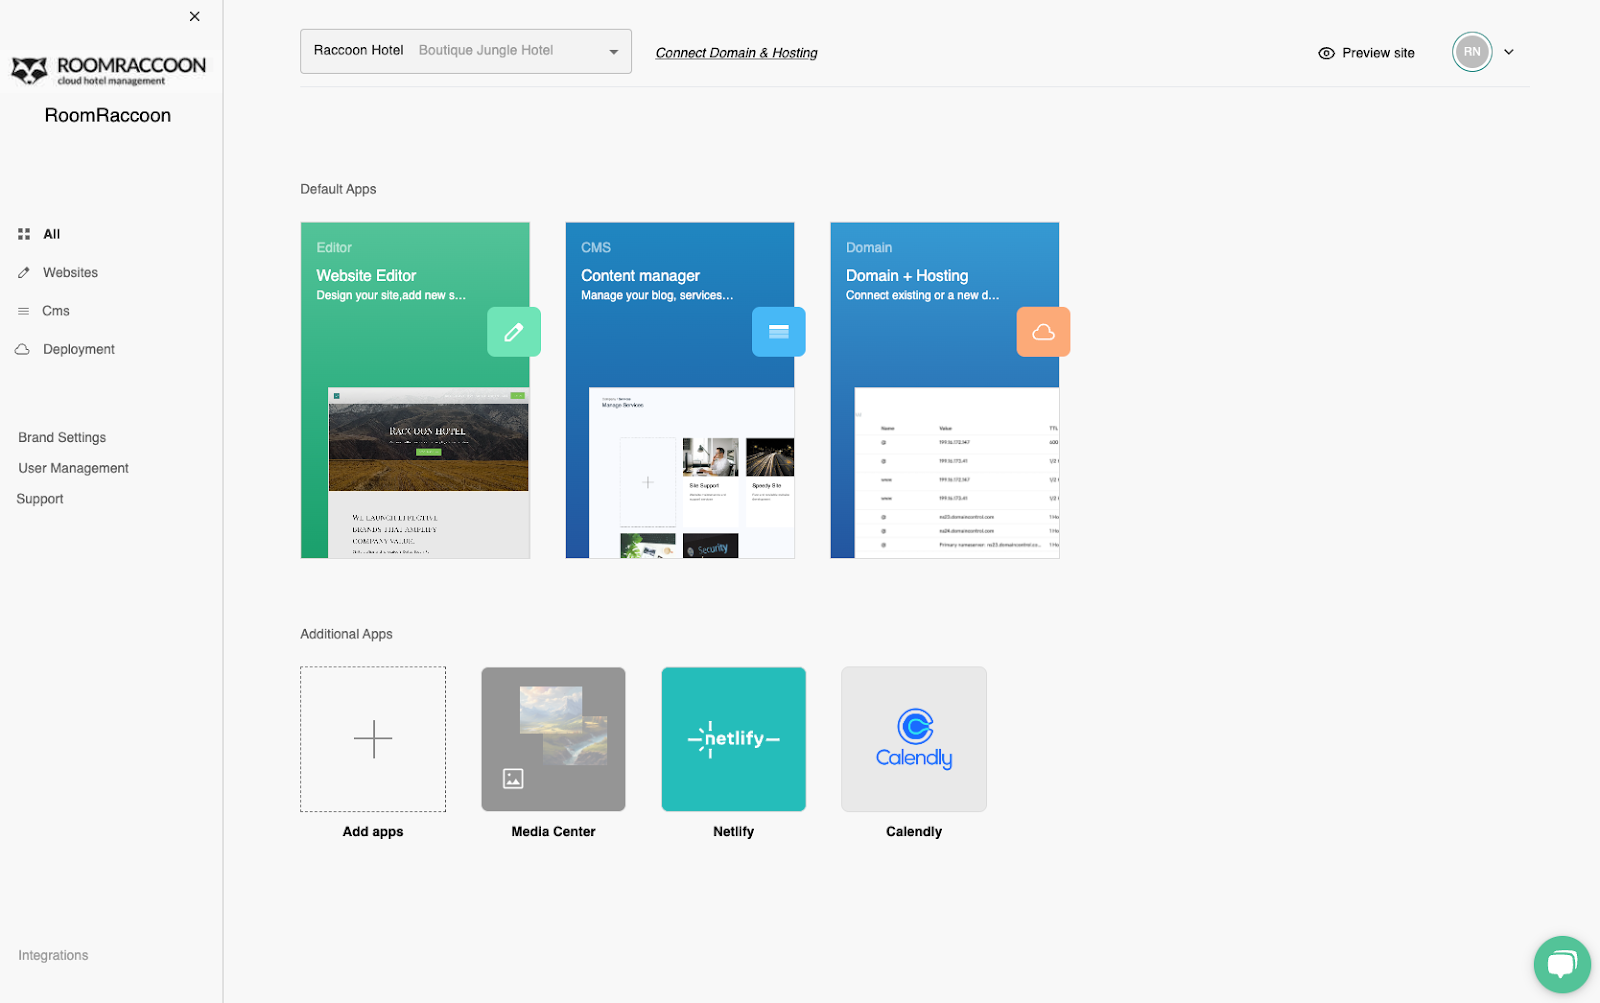Click the Default Apps heading
The image size is (1600, 1003).
tap(338, 189)
